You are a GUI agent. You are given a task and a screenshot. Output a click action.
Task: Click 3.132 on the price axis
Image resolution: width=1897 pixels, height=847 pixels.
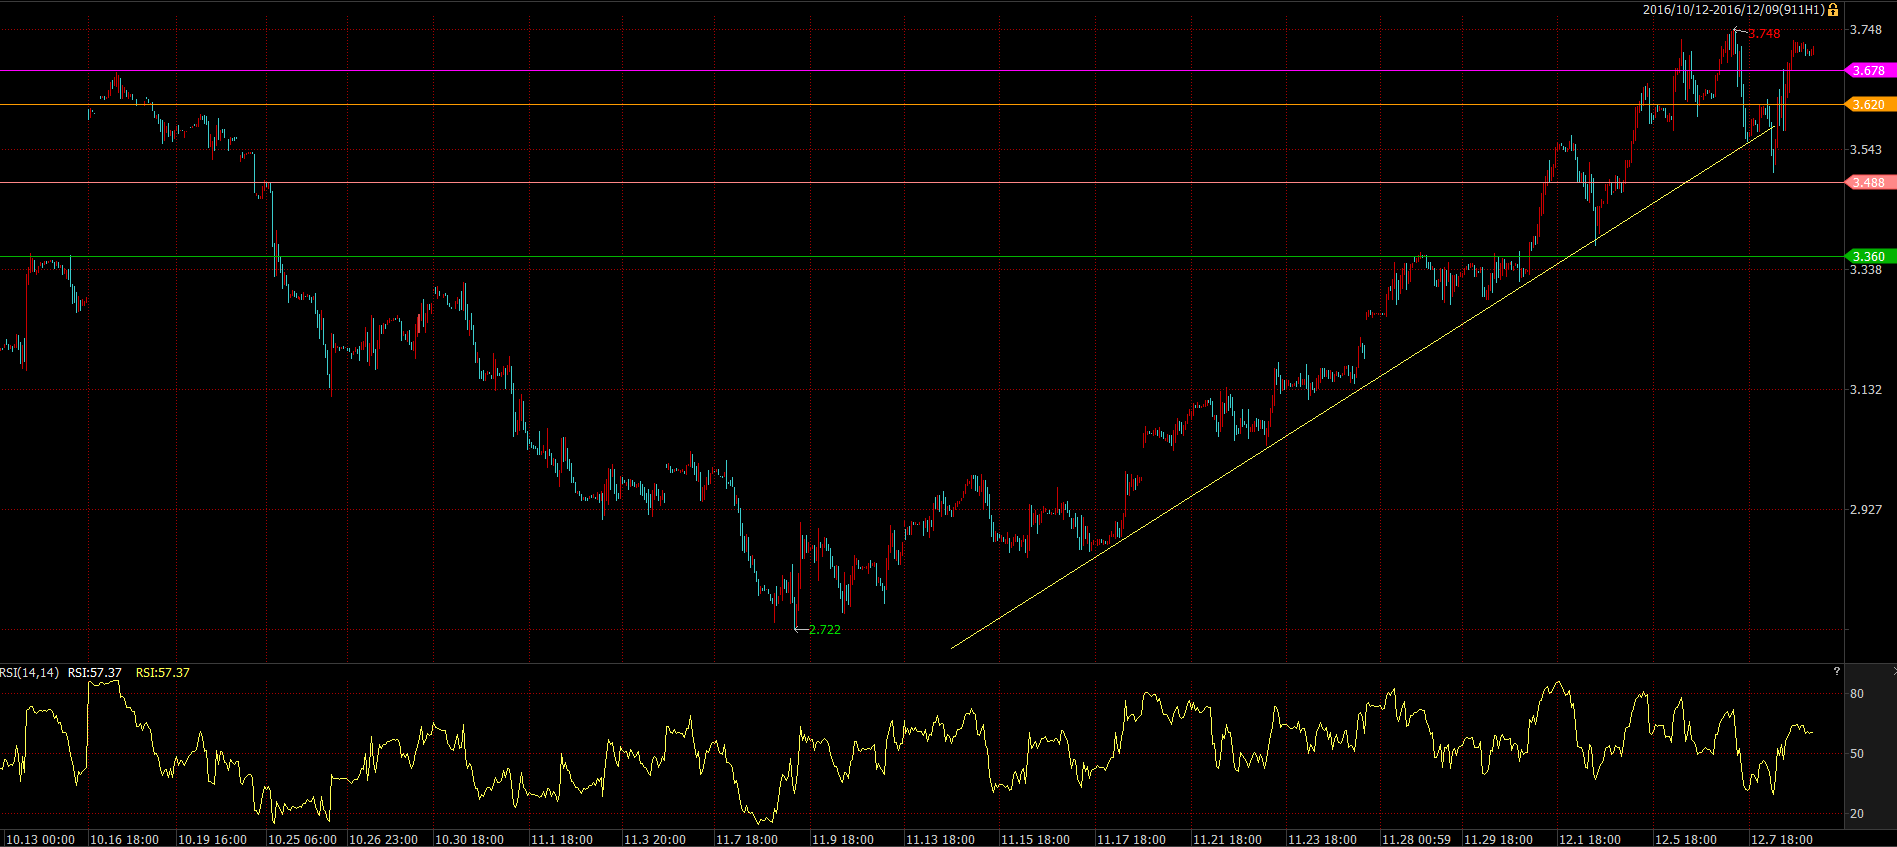pyautogui.click(x=1866, y=390)
